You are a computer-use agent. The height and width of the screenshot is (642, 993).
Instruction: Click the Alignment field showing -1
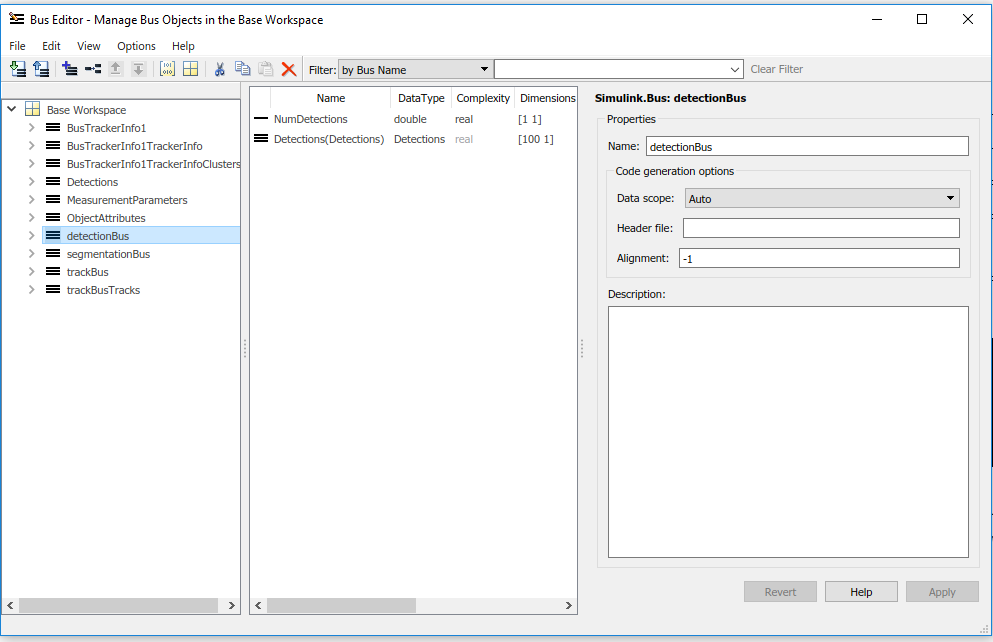(819, 258)
